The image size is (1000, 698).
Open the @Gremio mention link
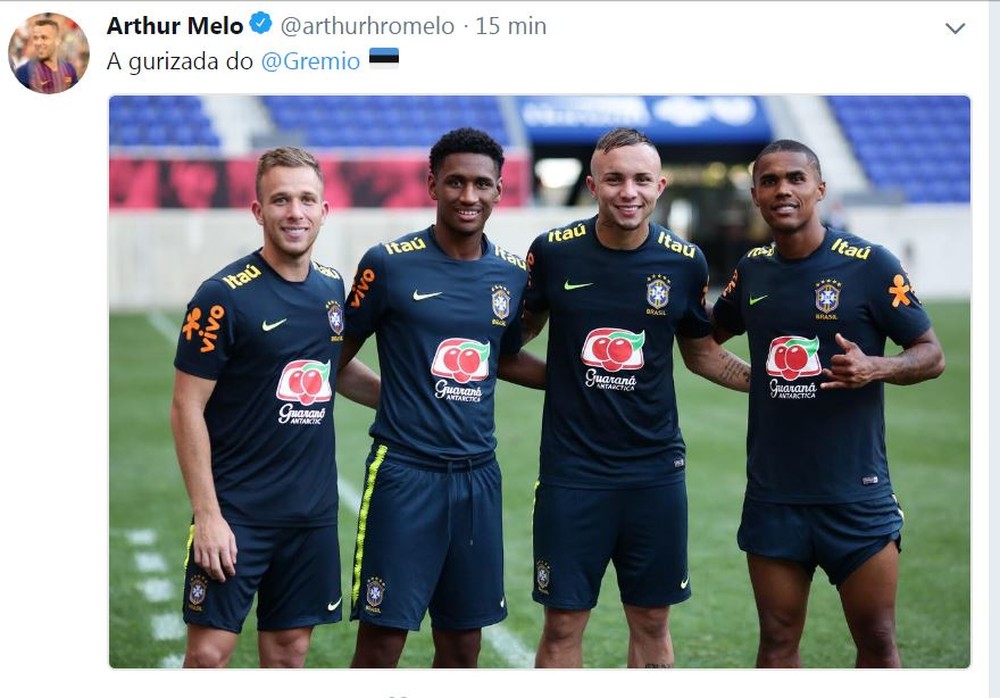[311, 61]
